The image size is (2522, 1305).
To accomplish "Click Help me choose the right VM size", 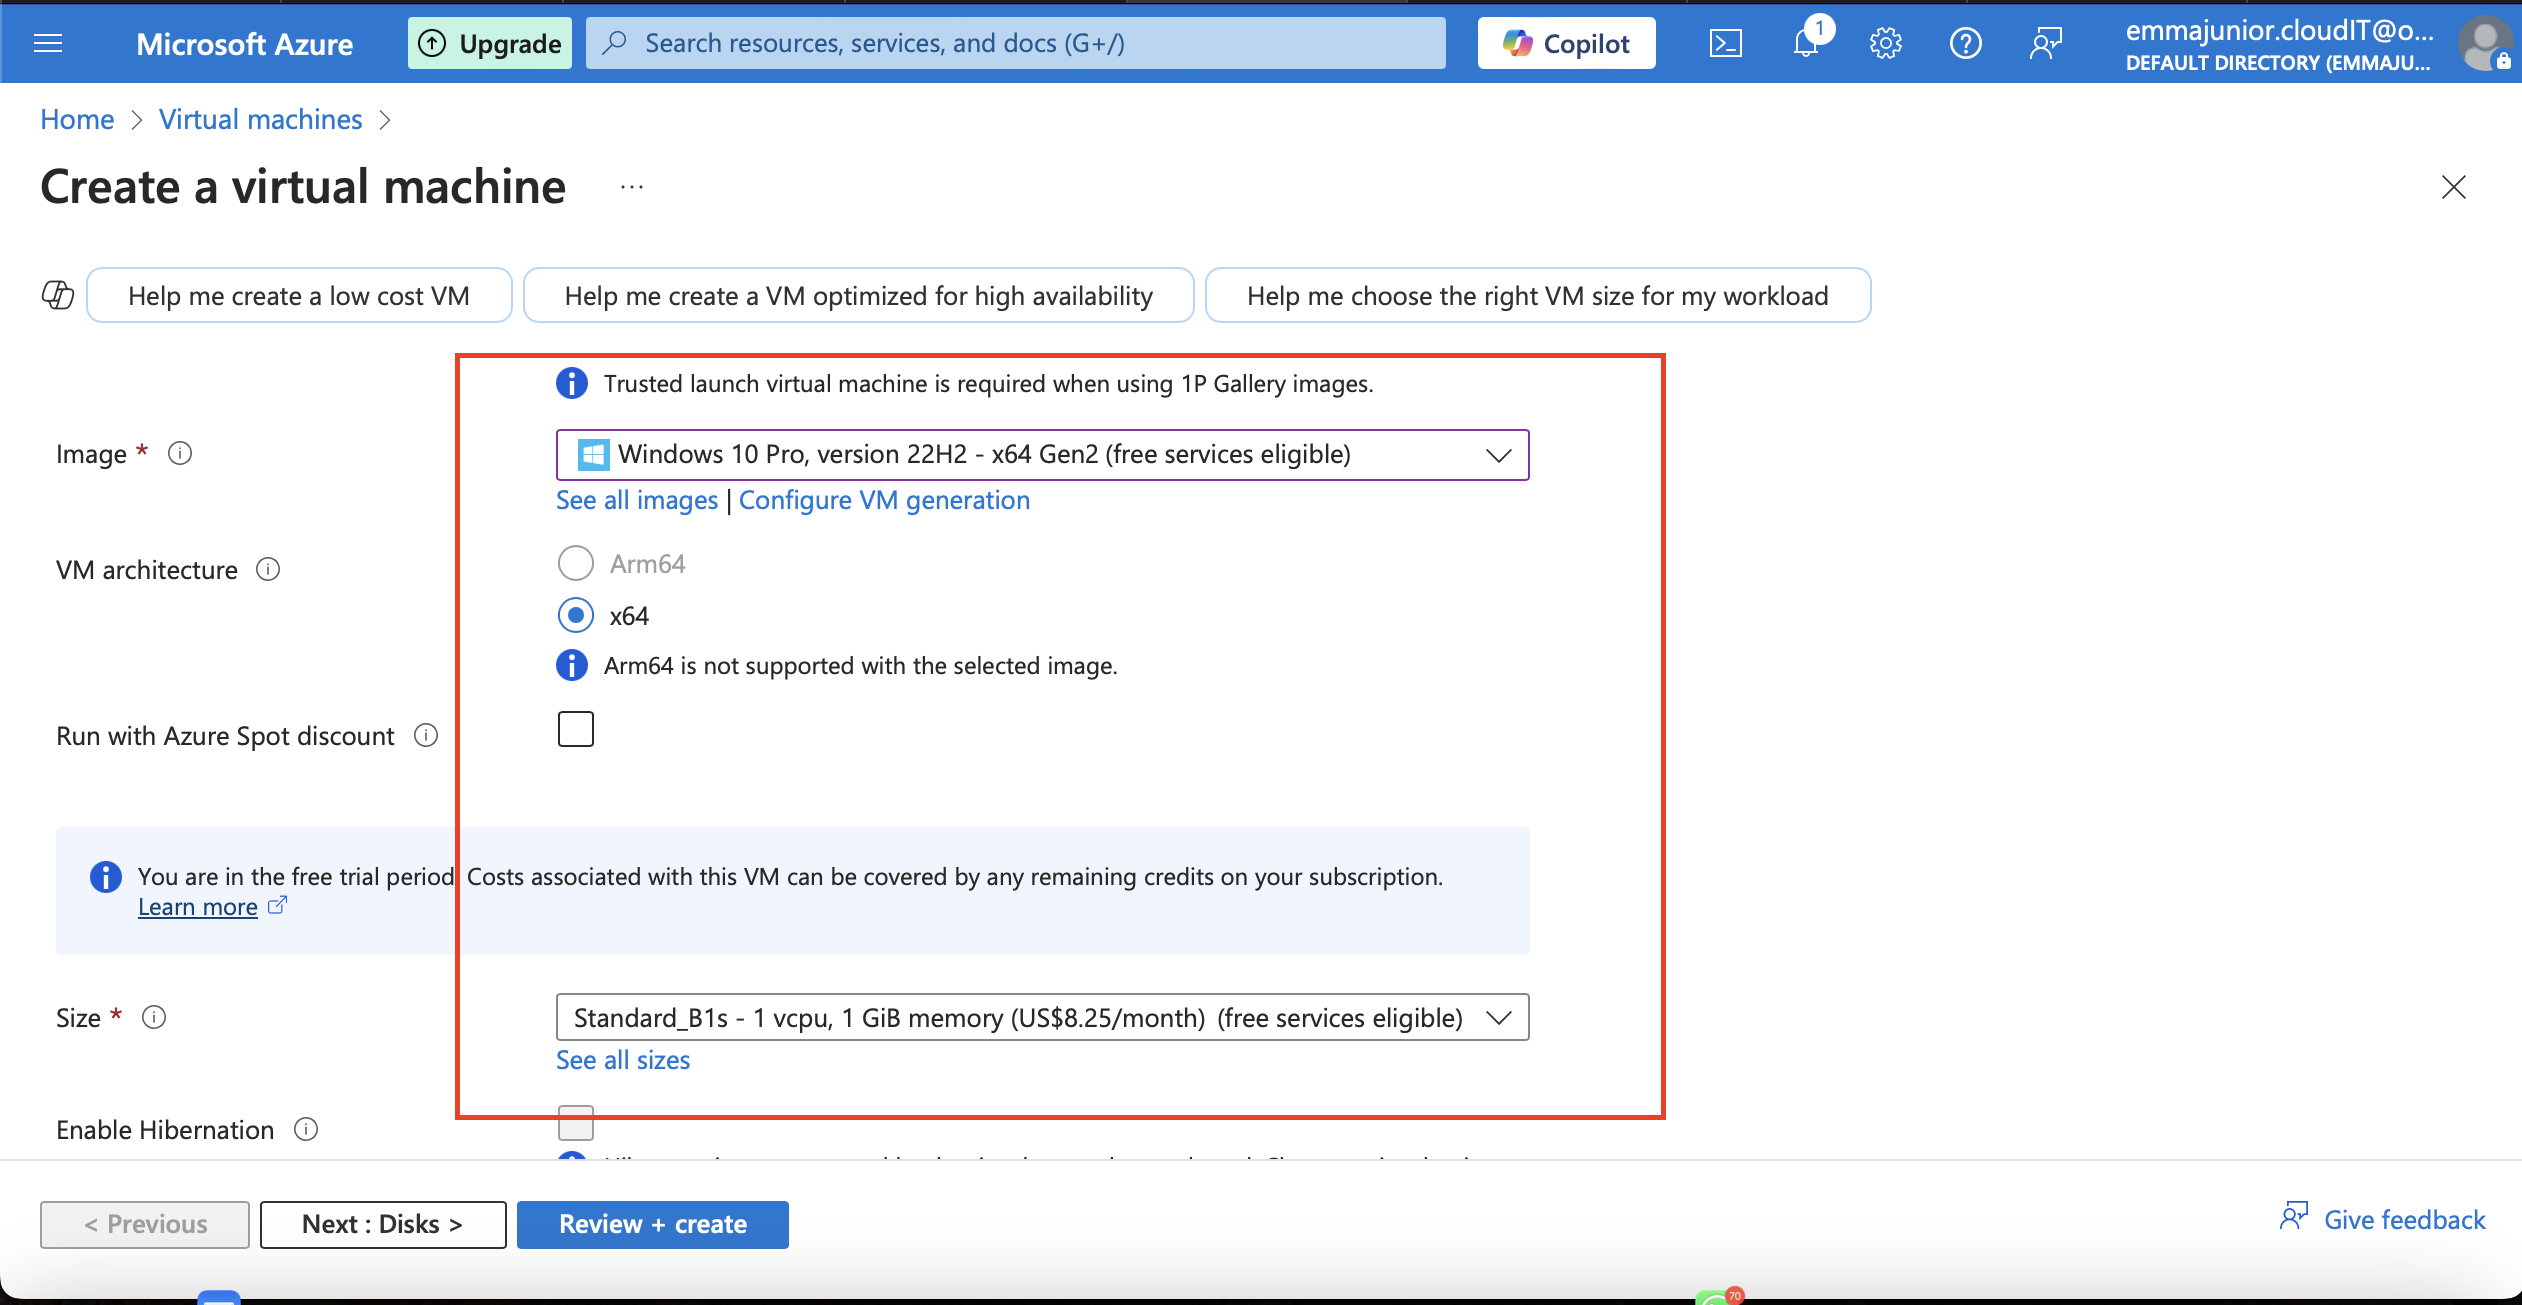I will 1538,295.
